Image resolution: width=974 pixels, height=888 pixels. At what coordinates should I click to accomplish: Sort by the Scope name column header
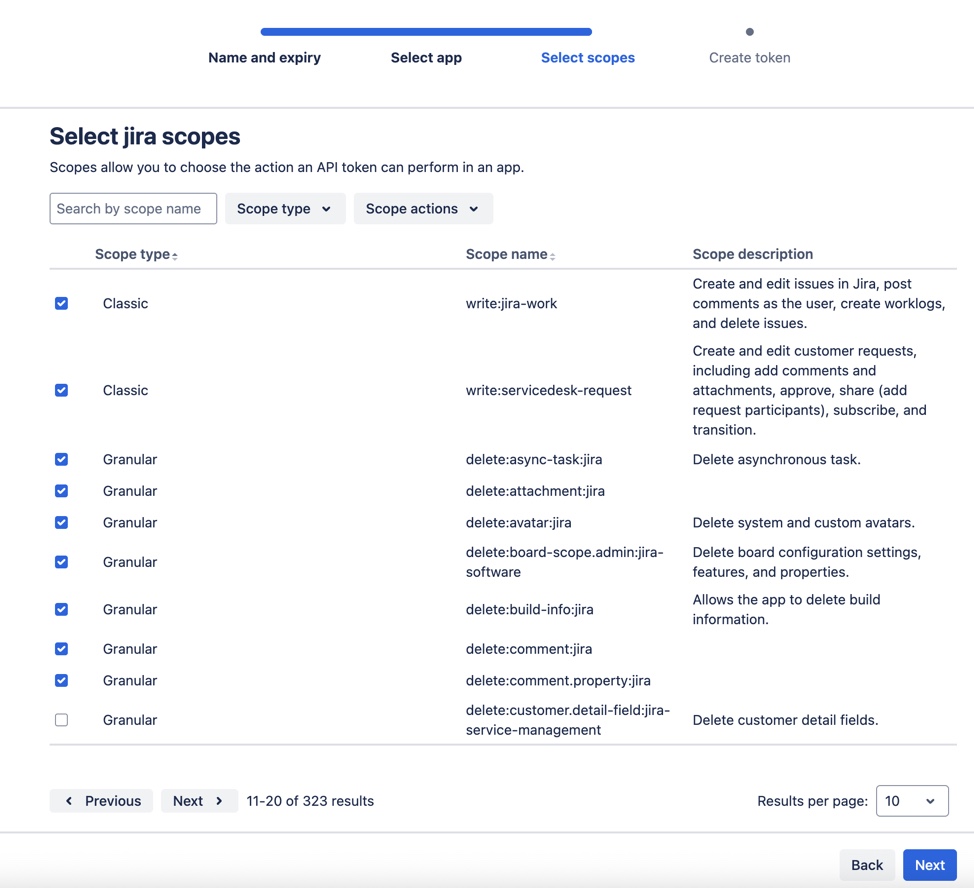point(510,254)
